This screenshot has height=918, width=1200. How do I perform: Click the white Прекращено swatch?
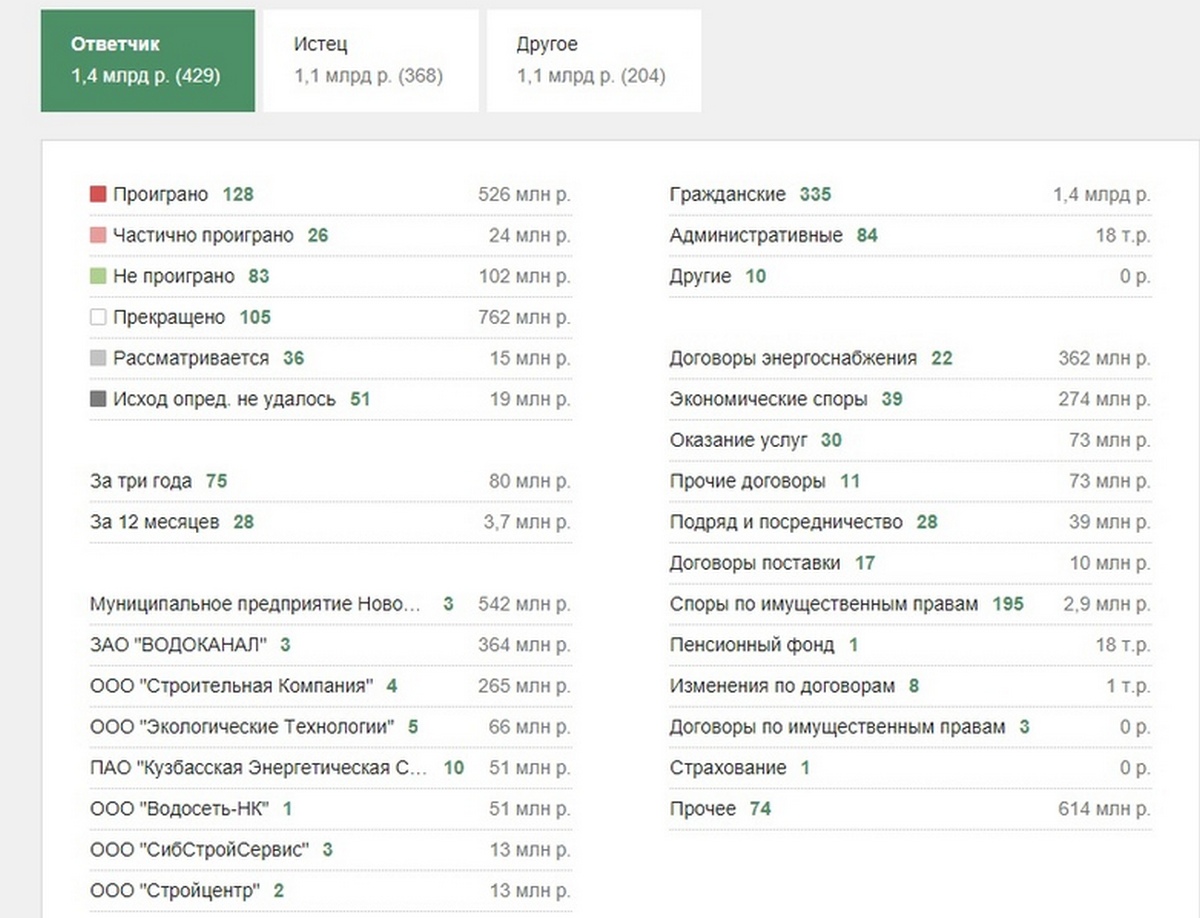coord(98,317)
